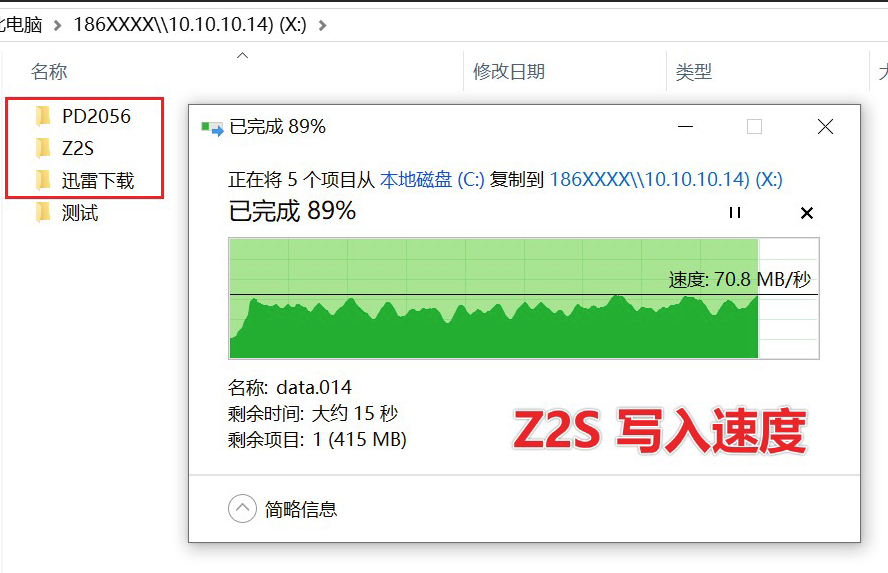The image size is (888, 573).
Task: Click the 简略信息 label
Action: click(301, 509)
